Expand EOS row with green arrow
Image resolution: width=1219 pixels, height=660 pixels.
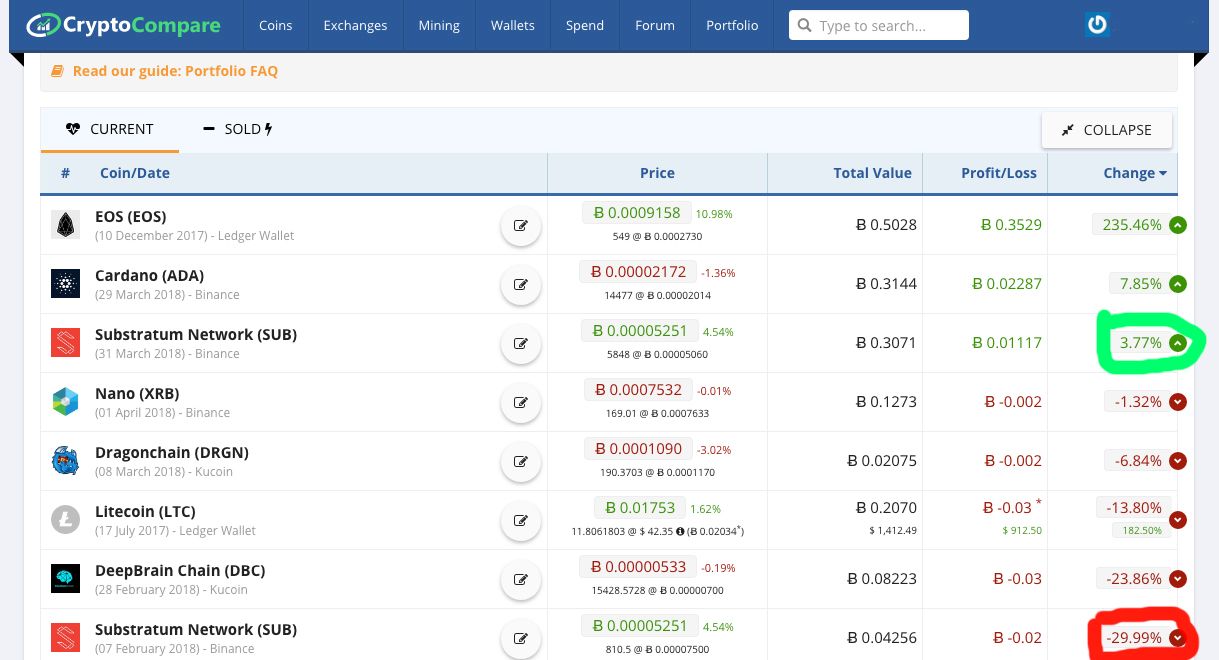click(x=1177, y=225)
